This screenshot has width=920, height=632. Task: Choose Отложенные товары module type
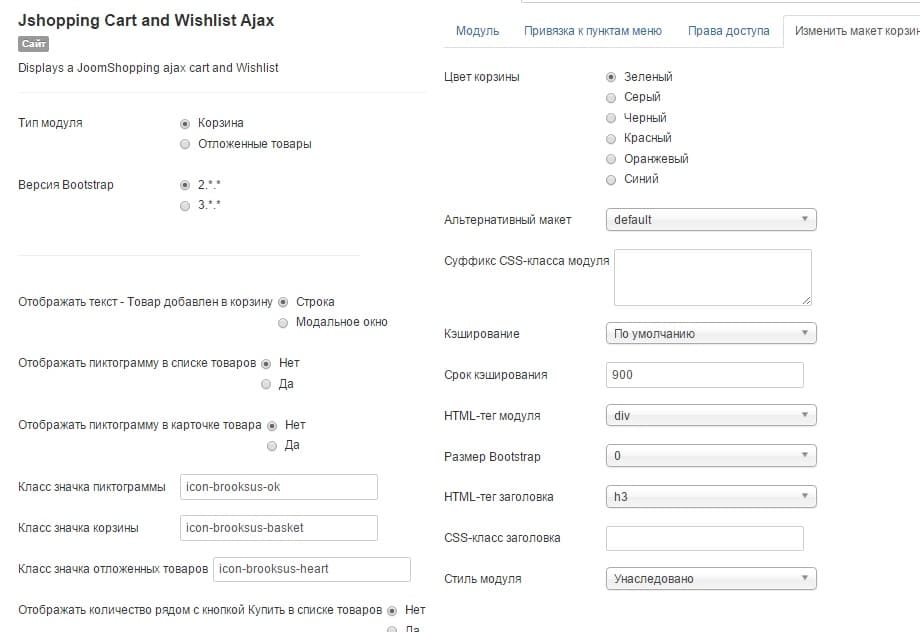pyautogui.click(x=185, y=144)
